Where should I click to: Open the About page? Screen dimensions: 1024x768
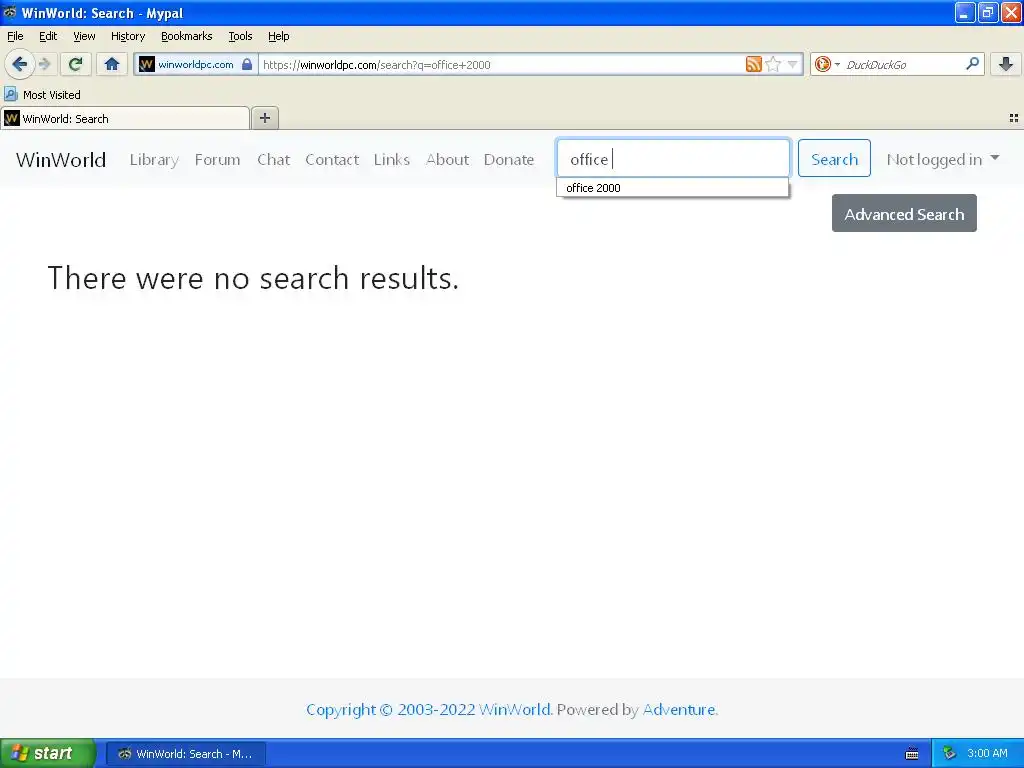tap(447, 159)
